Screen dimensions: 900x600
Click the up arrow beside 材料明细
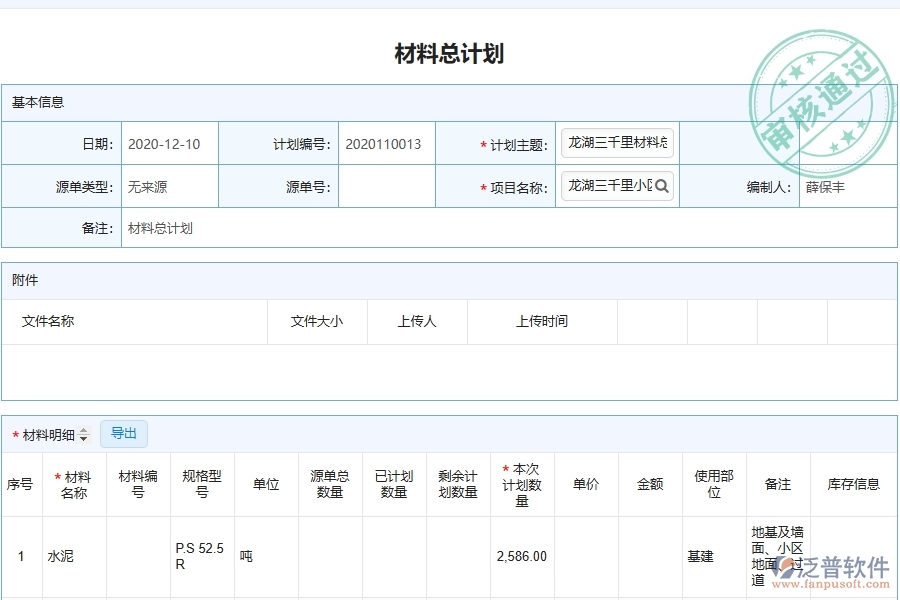pos(85,429)
